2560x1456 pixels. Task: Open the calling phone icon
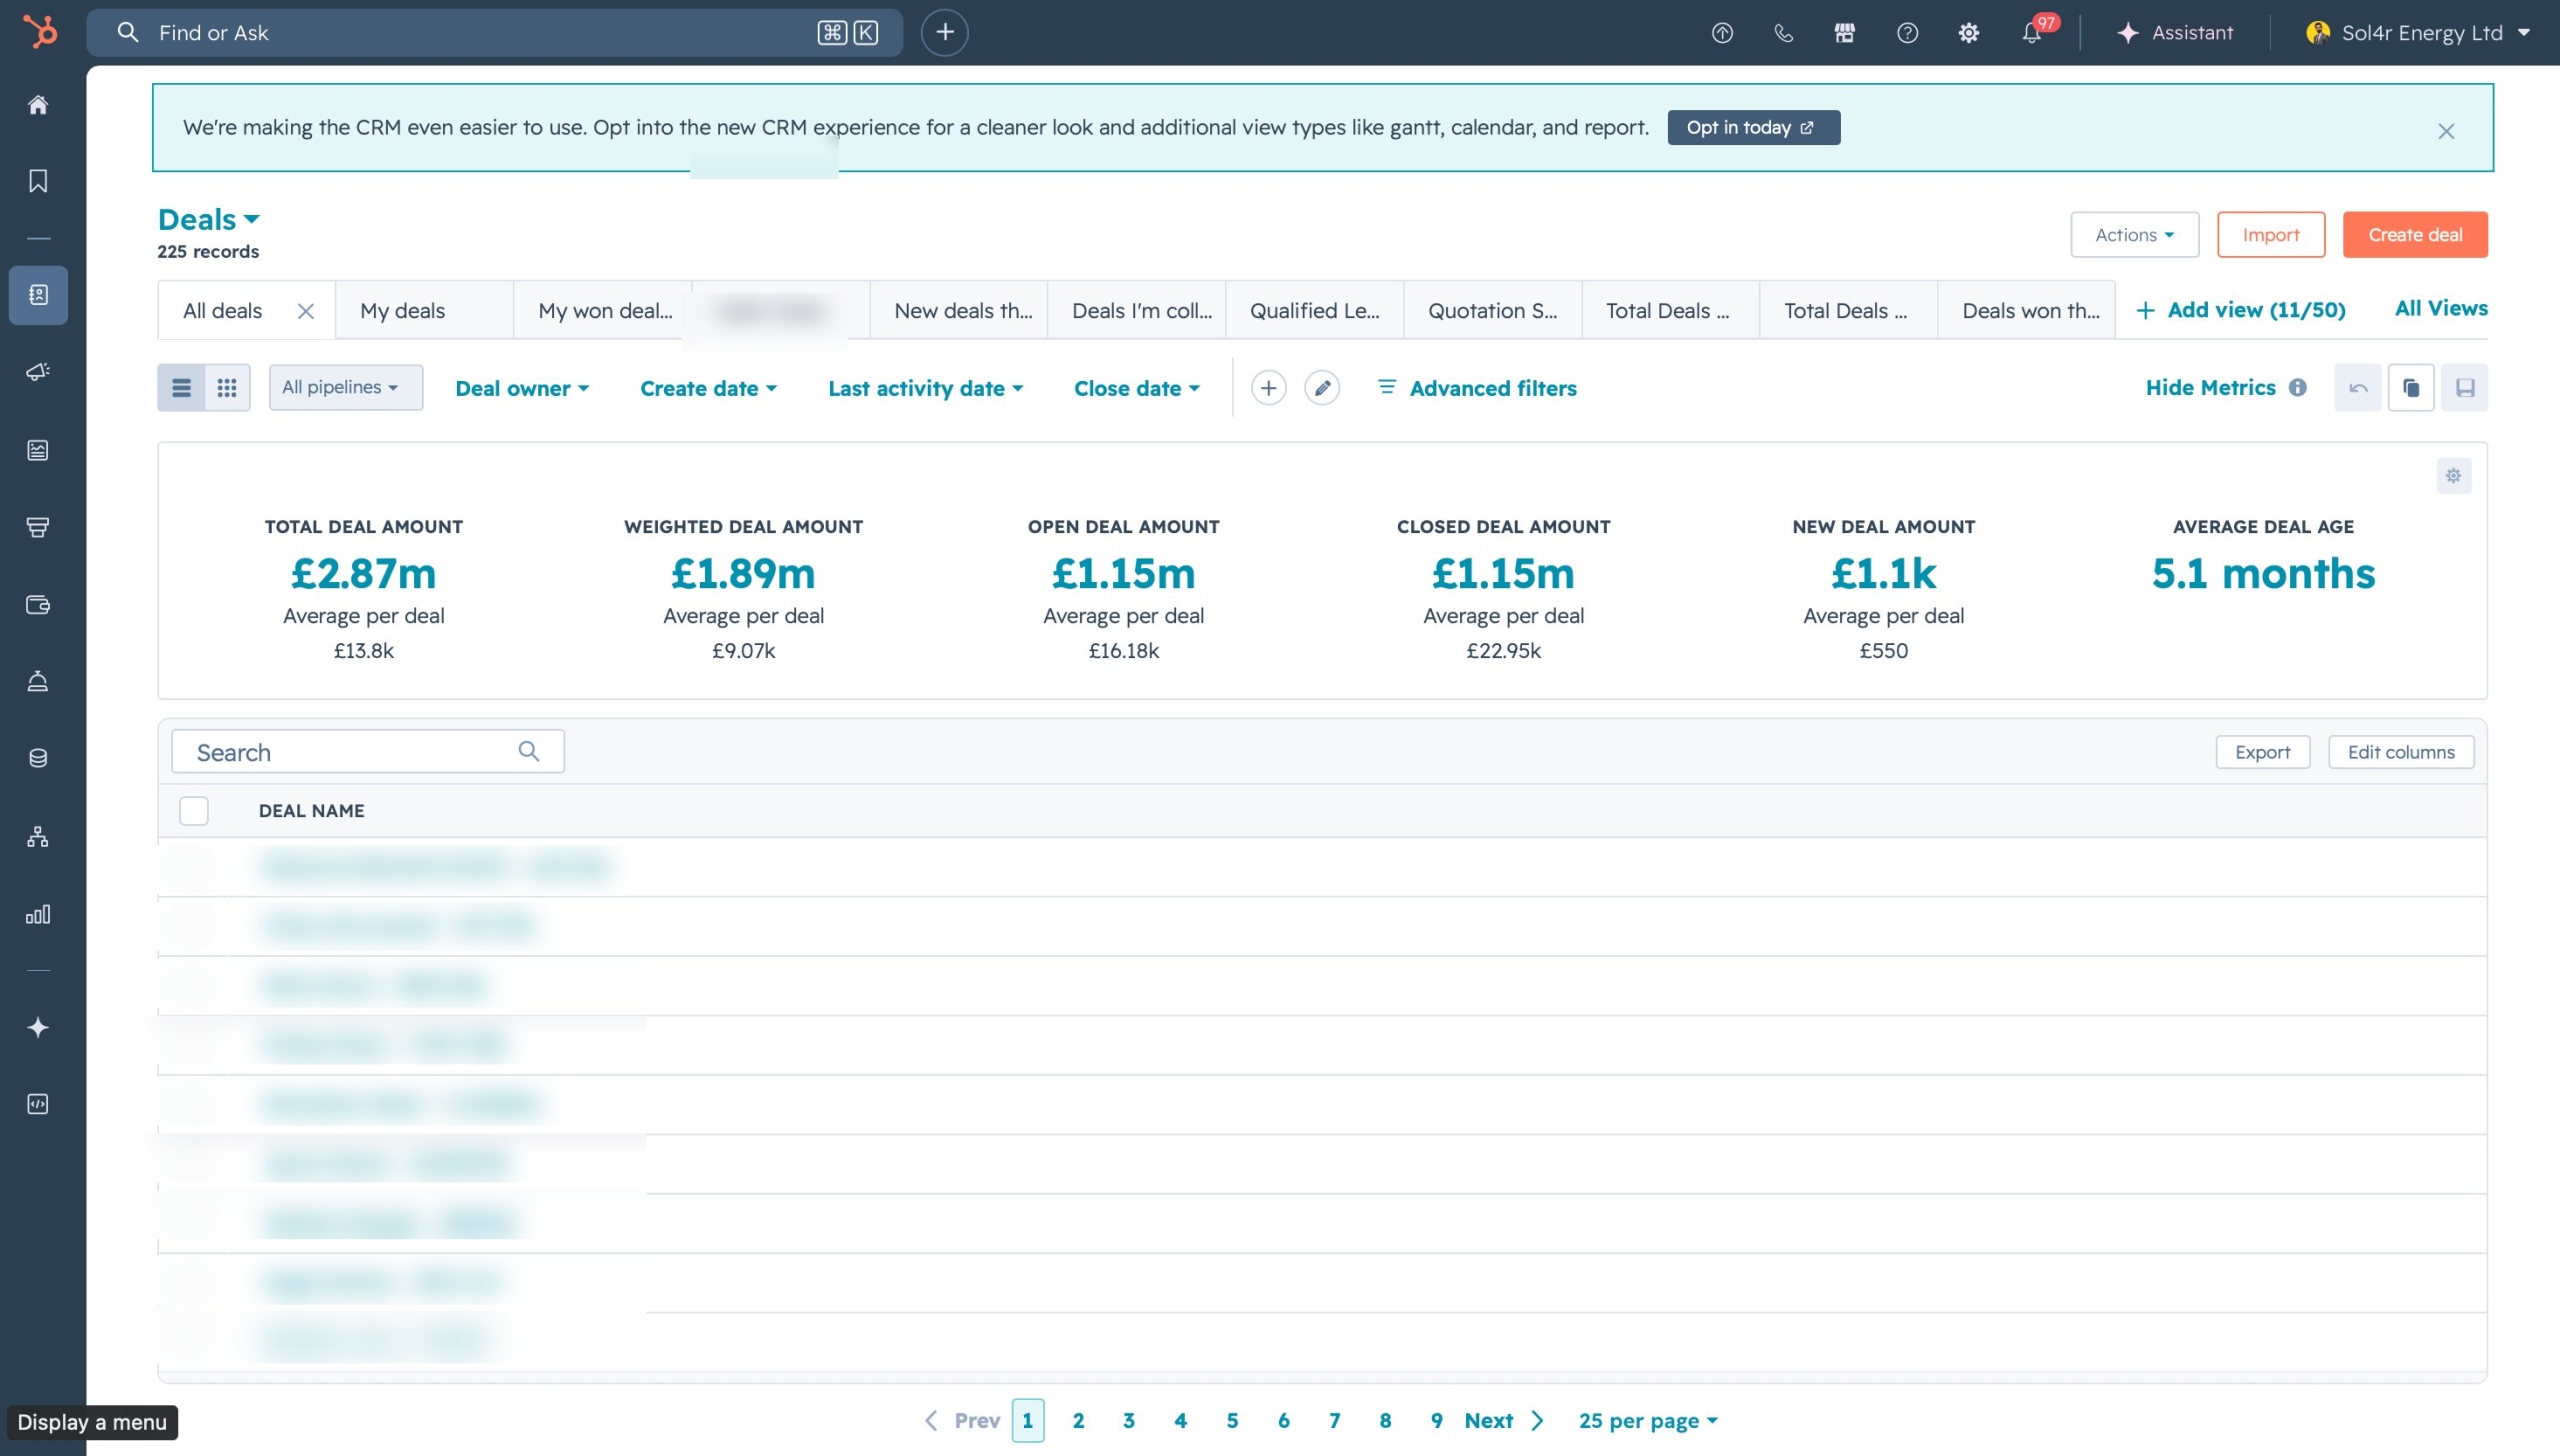click(1783, 33)
